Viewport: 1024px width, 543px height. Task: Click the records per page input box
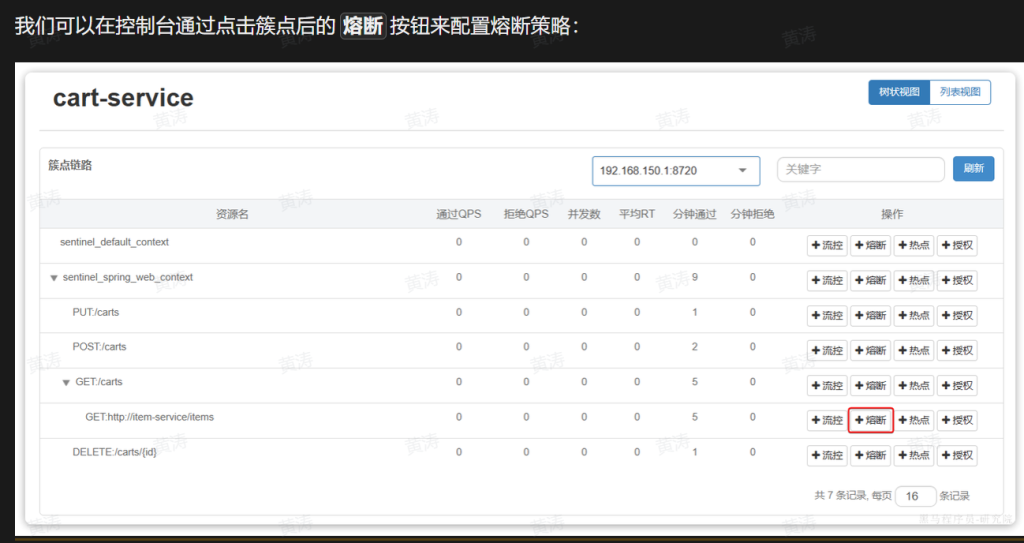pyautogui.click(x=915, y=496)
